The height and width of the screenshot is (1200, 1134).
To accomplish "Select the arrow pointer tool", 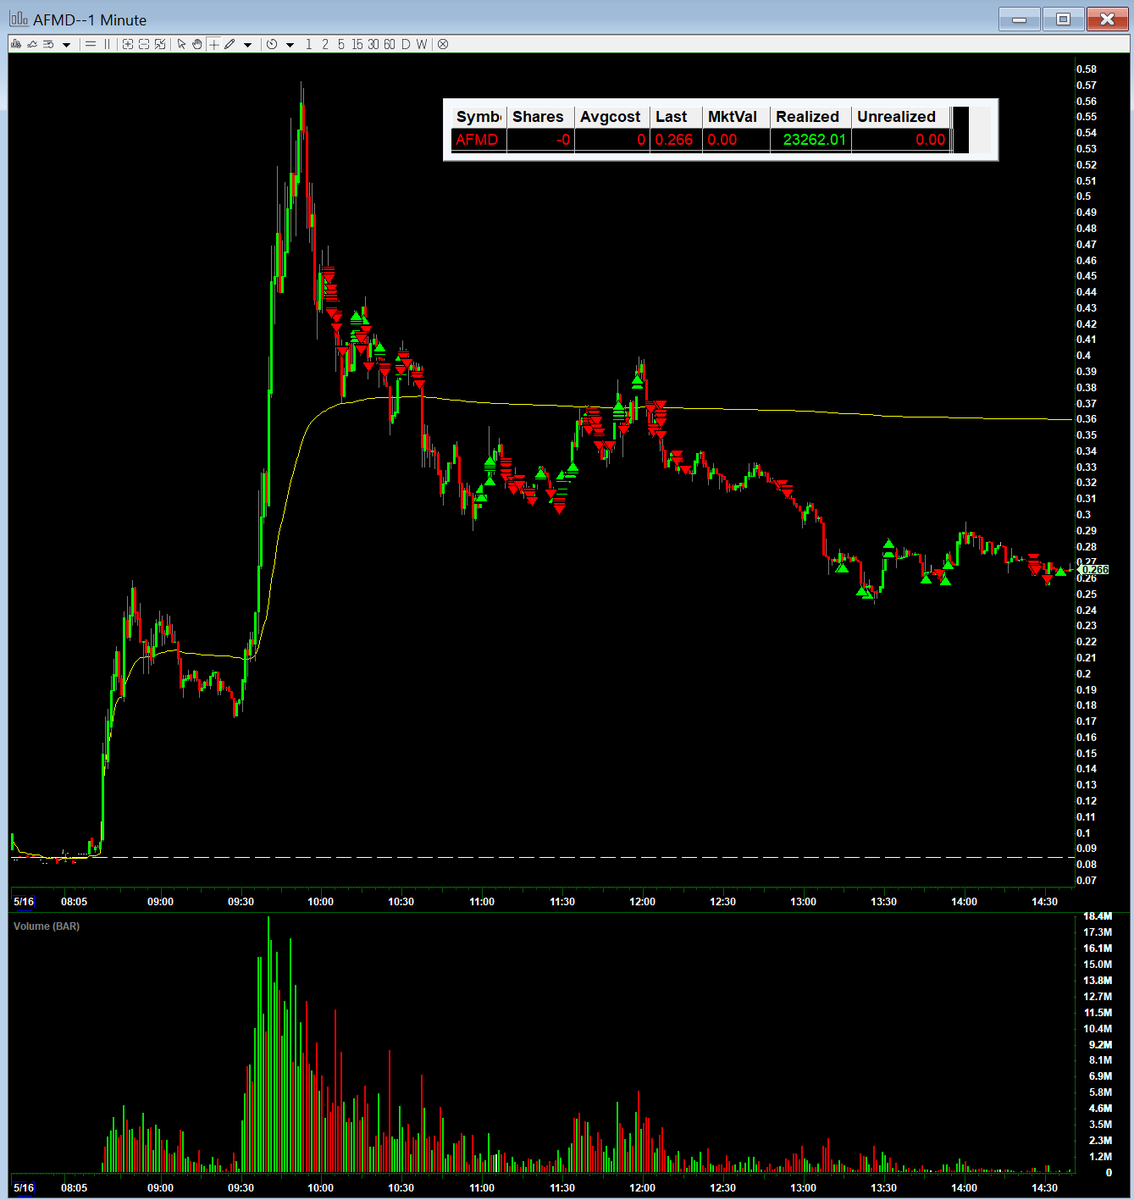I will point(181,44).
